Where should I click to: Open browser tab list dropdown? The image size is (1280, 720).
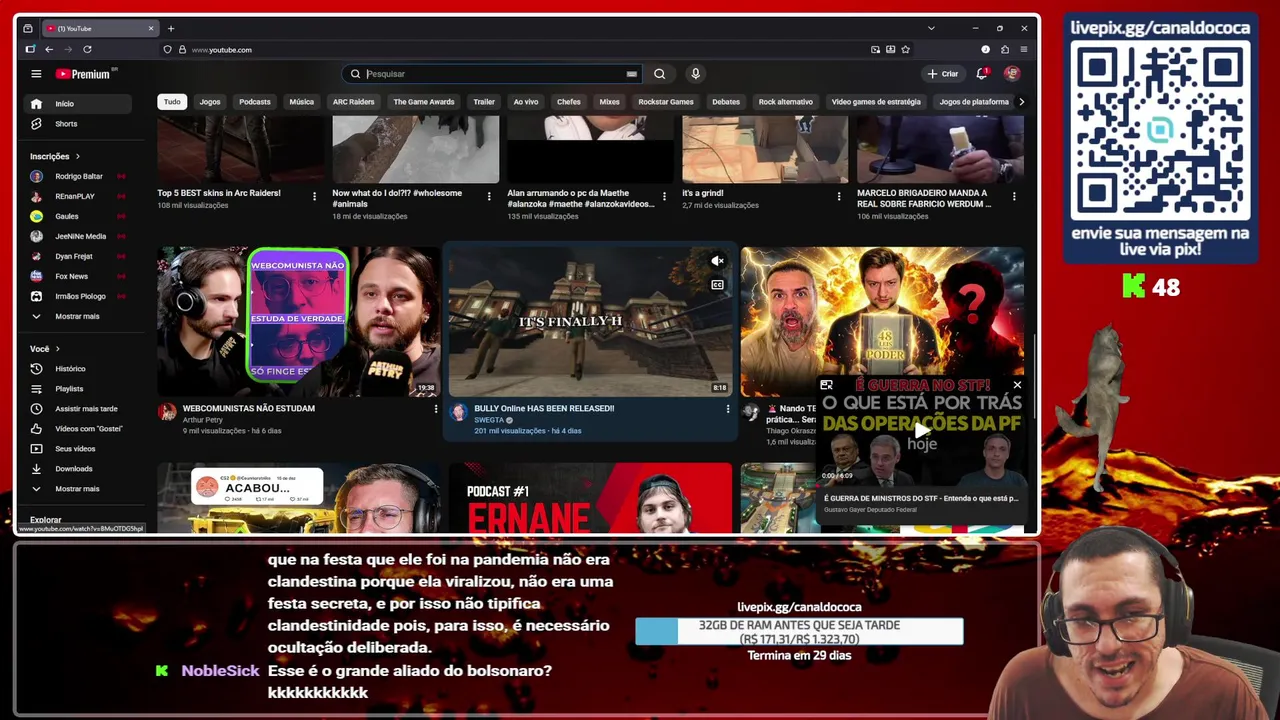tap(931, 28)
